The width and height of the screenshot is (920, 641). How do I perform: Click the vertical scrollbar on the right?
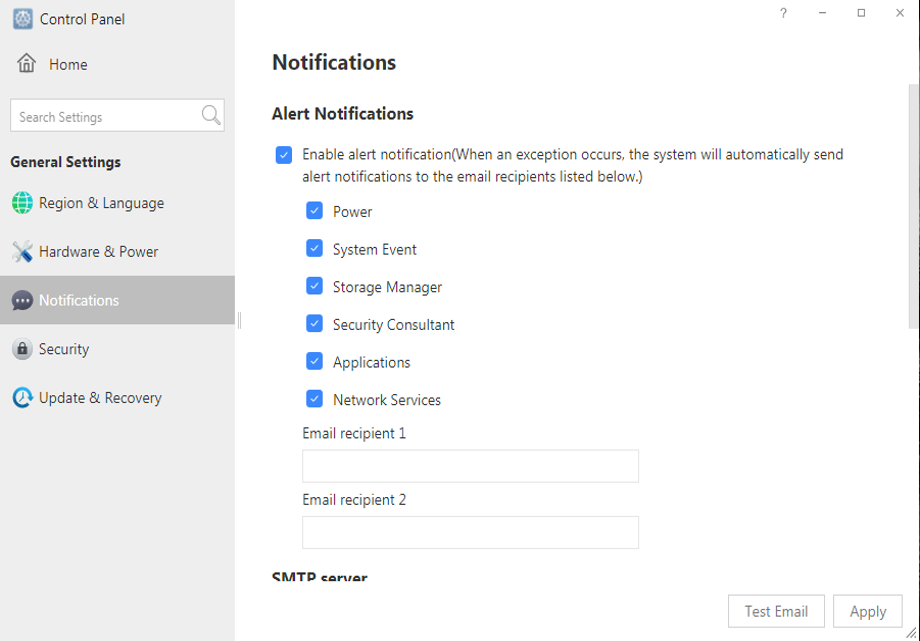[x=914, y=205]
